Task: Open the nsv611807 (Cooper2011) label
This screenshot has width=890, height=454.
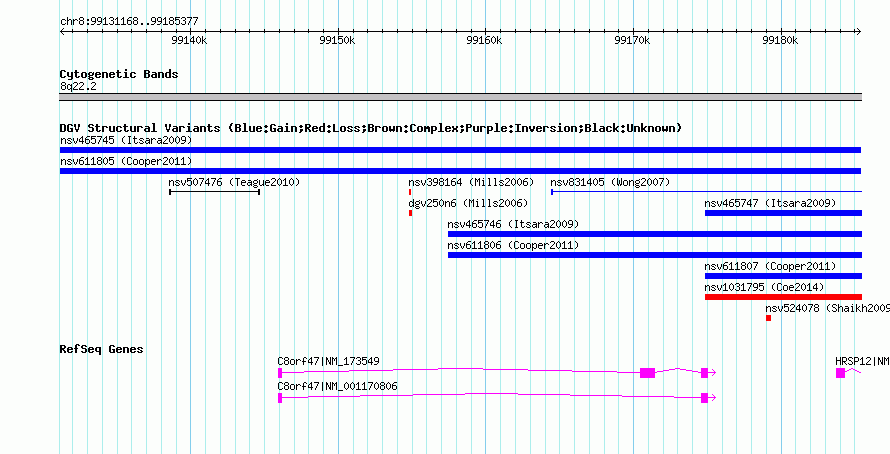Action: 770,266
